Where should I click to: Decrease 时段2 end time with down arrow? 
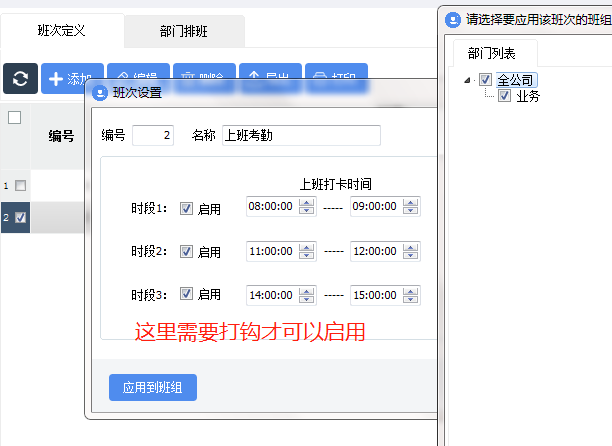click(x=411, y=255)
